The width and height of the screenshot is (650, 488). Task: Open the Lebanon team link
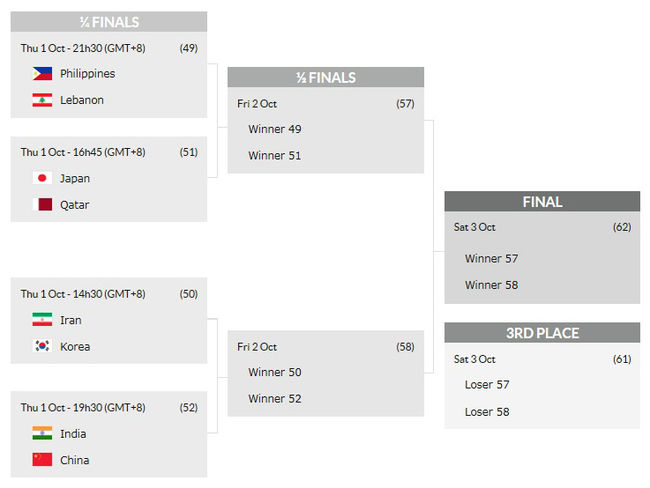82,100
